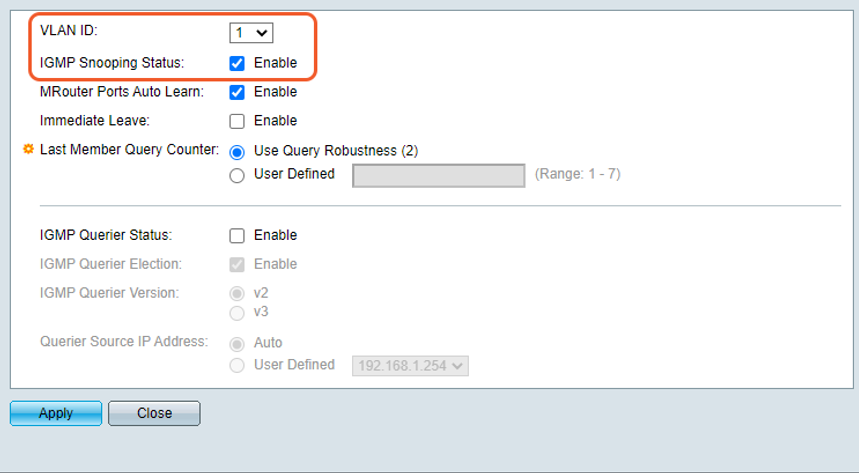Enable the Immediate Leave checkbox
The image size is (859, 473).
click(237, 121)
